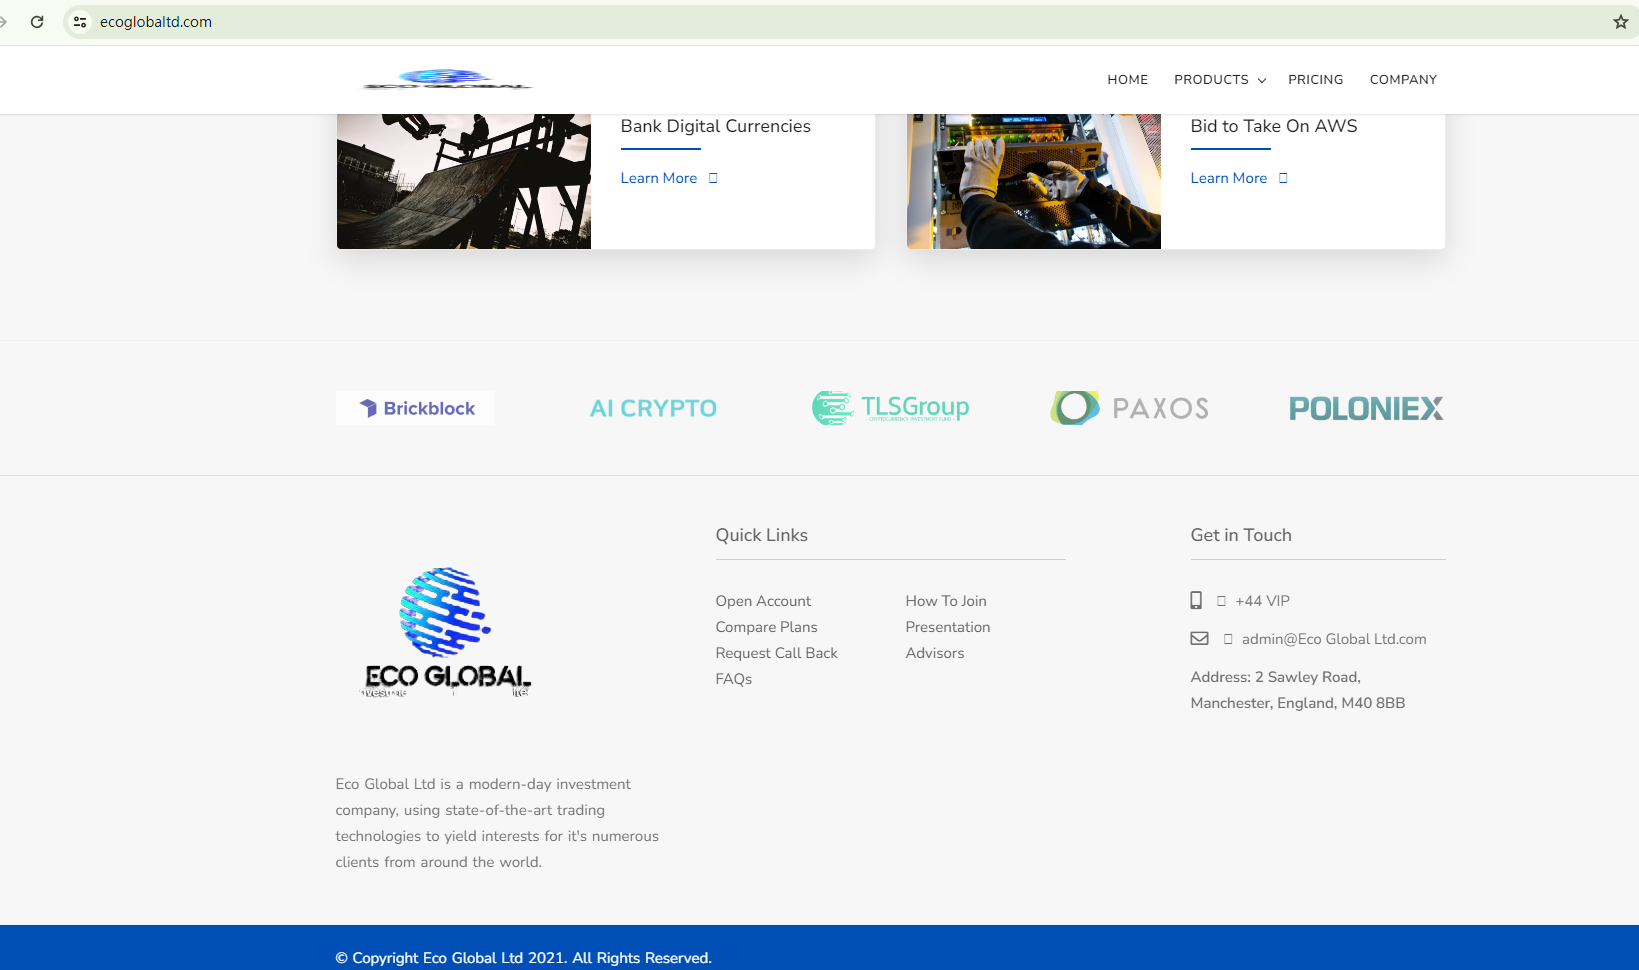Click Learn More under Bid to Take On AWS

pyautogui.click(x=1229, y=178)
